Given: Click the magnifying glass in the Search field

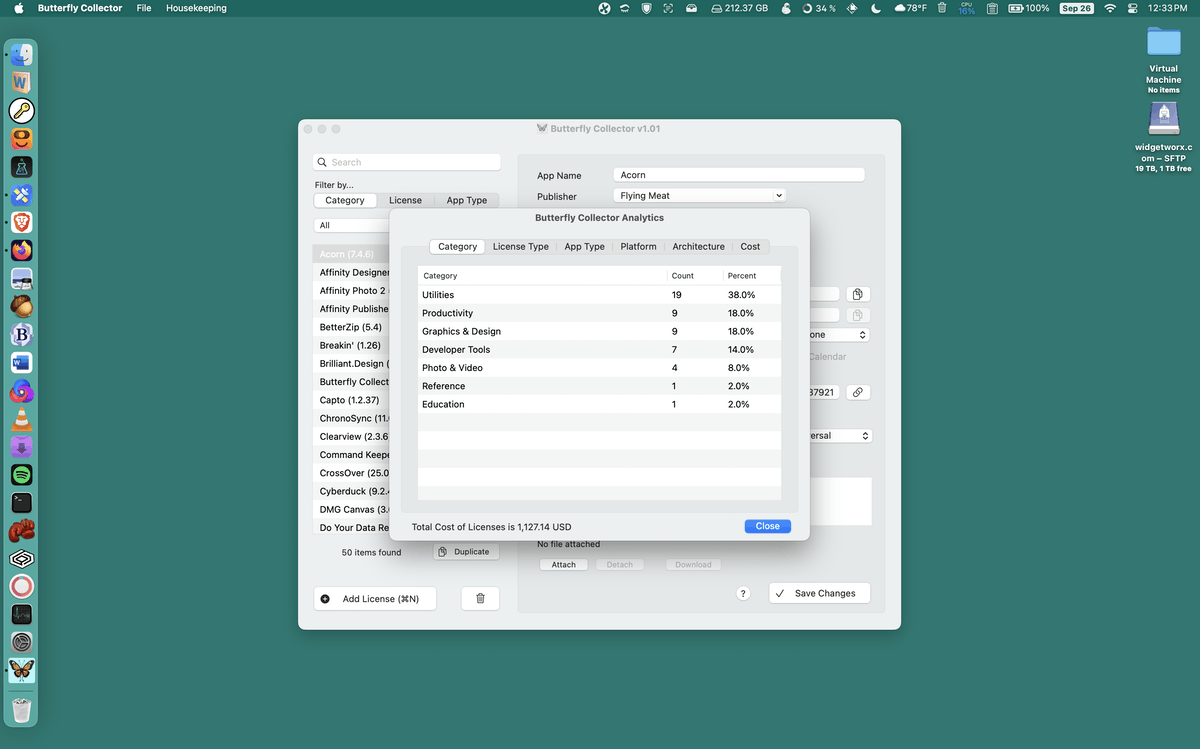Looking at the screenshot, I should [322, 162].
